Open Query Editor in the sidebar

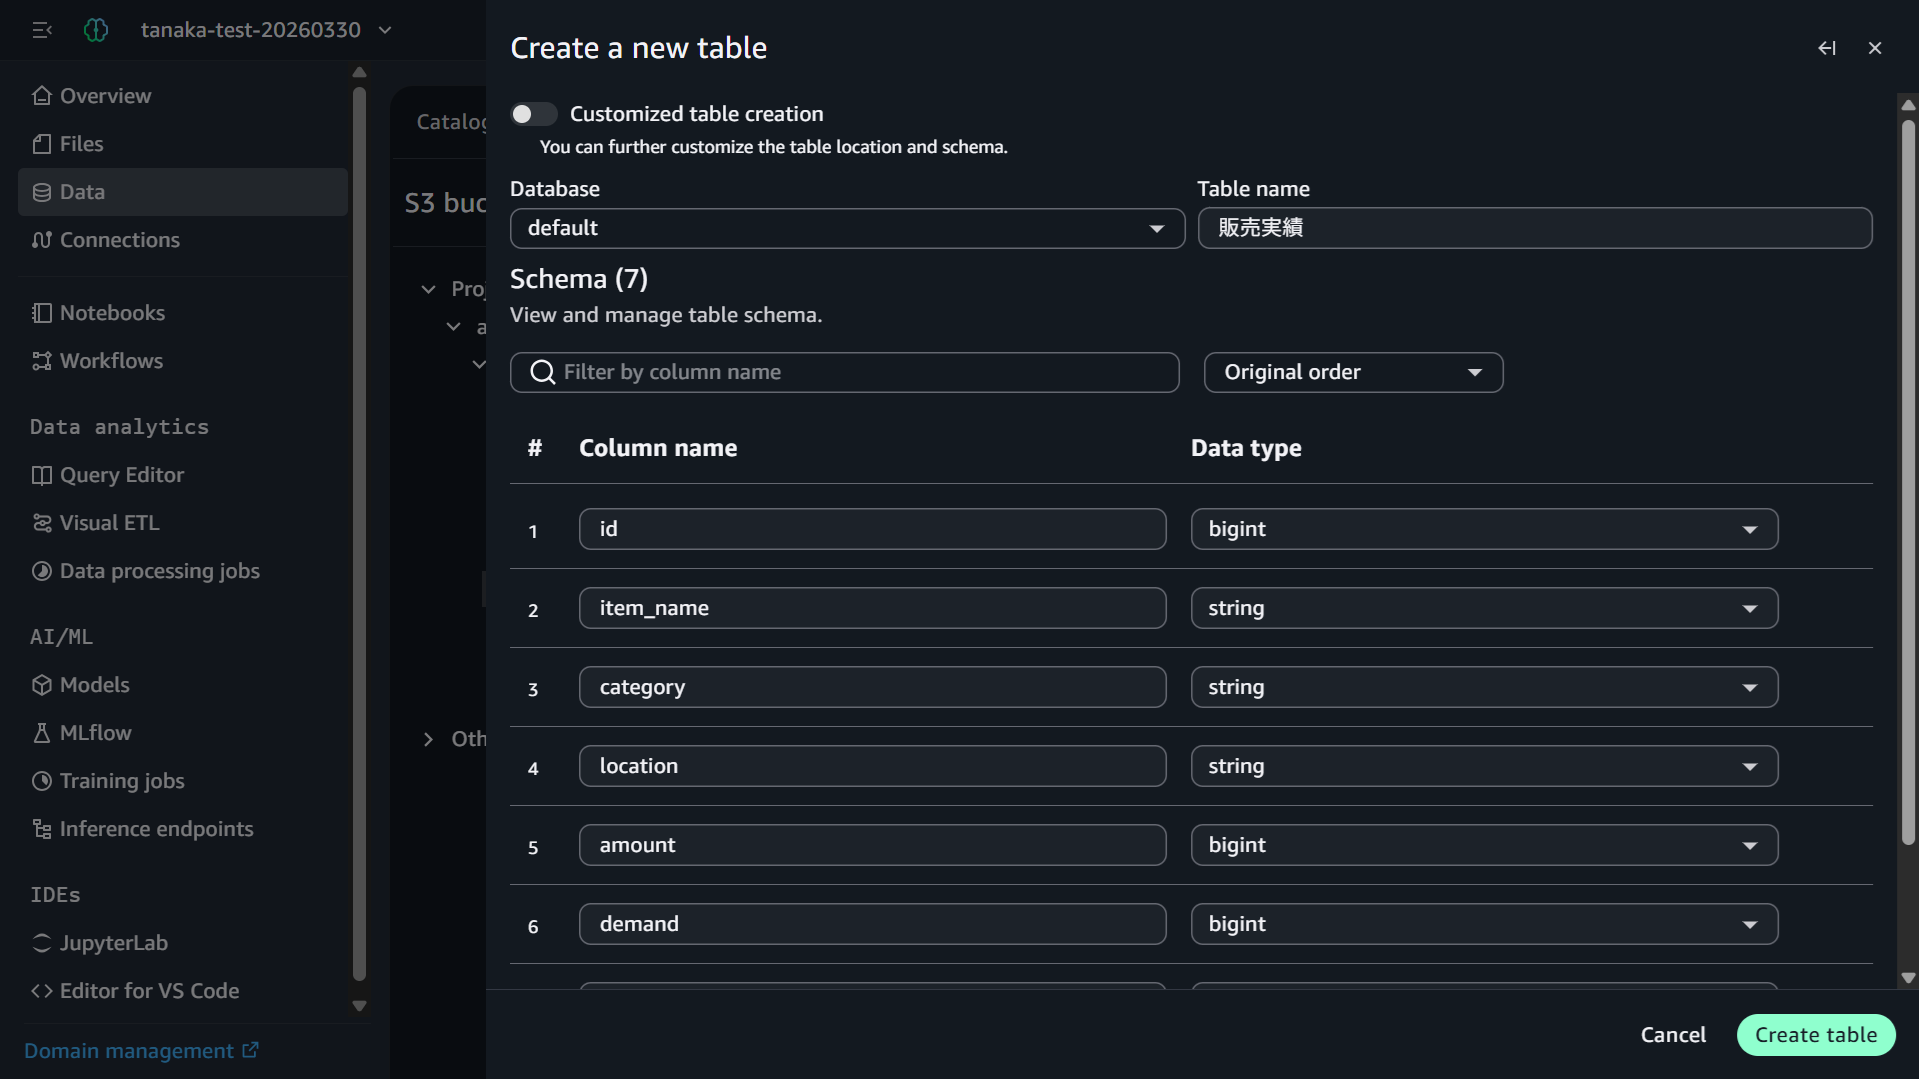pos(183,475)
